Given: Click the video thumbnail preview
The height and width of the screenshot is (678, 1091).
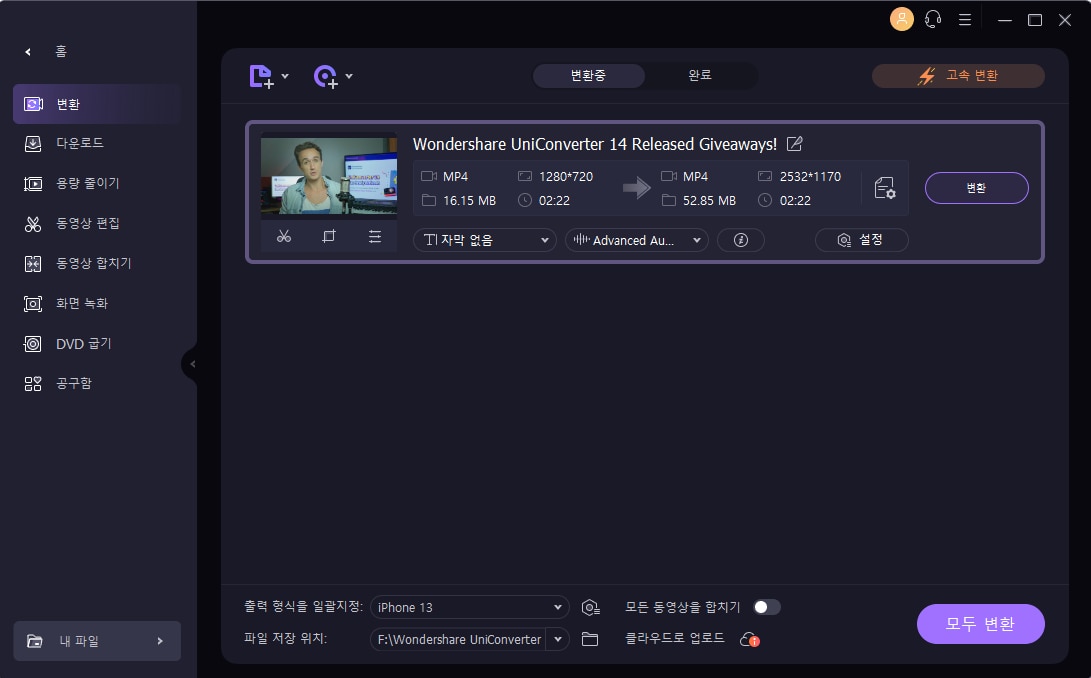Looking at the screenshot, I should pos(328,175).
